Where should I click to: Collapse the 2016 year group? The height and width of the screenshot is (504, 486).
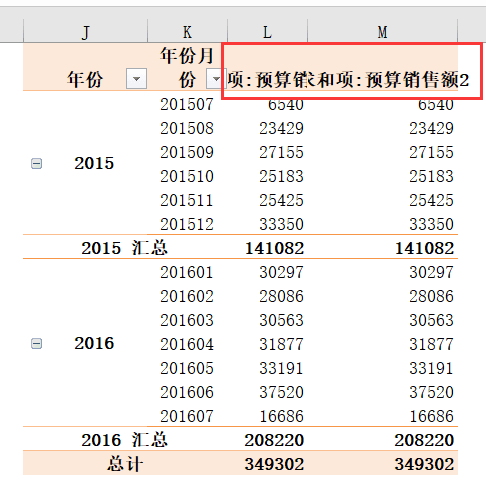pos(36,344)
